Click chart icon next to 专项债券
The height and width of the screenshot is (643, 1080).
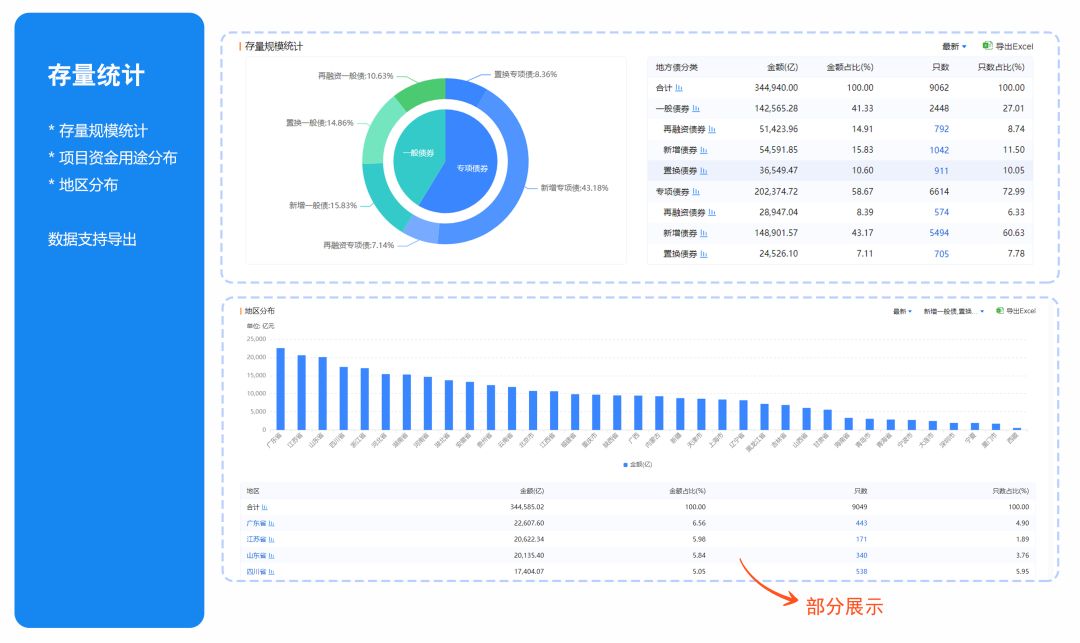click(x=696, y=191)
